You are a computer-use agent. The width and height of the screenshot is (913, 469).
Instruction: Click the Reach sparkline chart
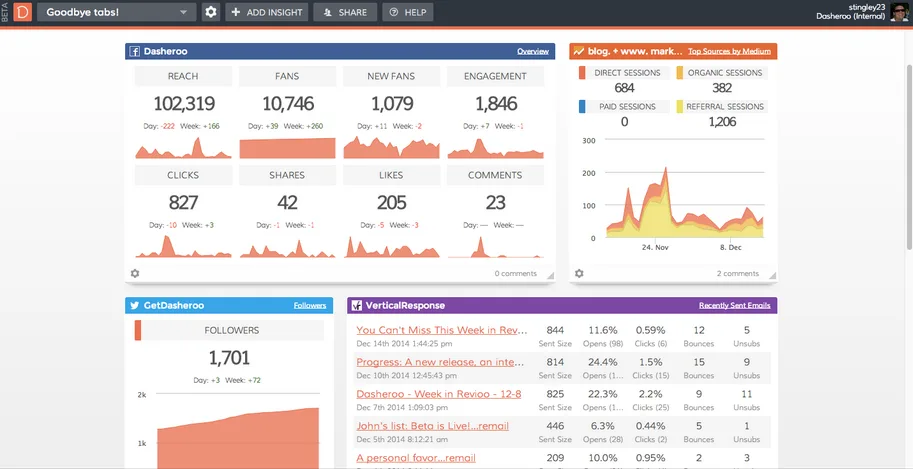[183, 148]
